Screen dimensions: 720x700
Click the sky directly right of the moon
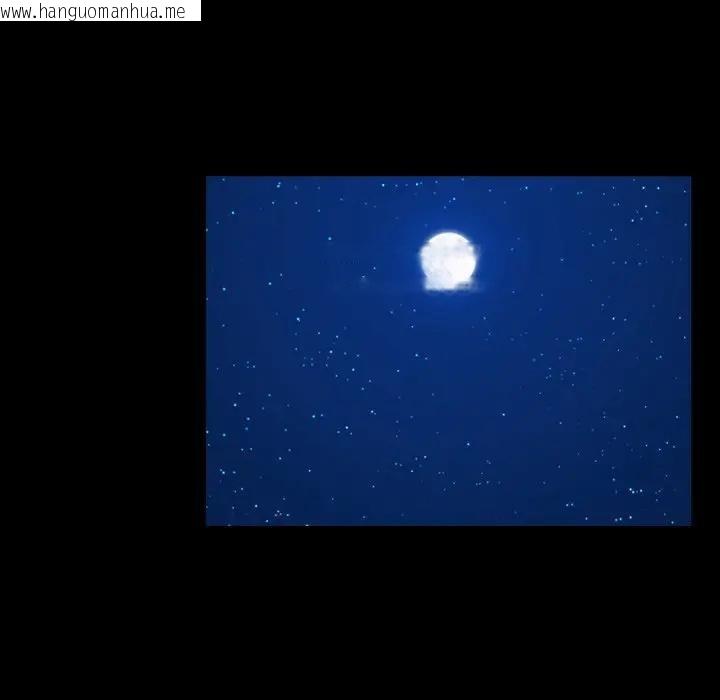520,258
